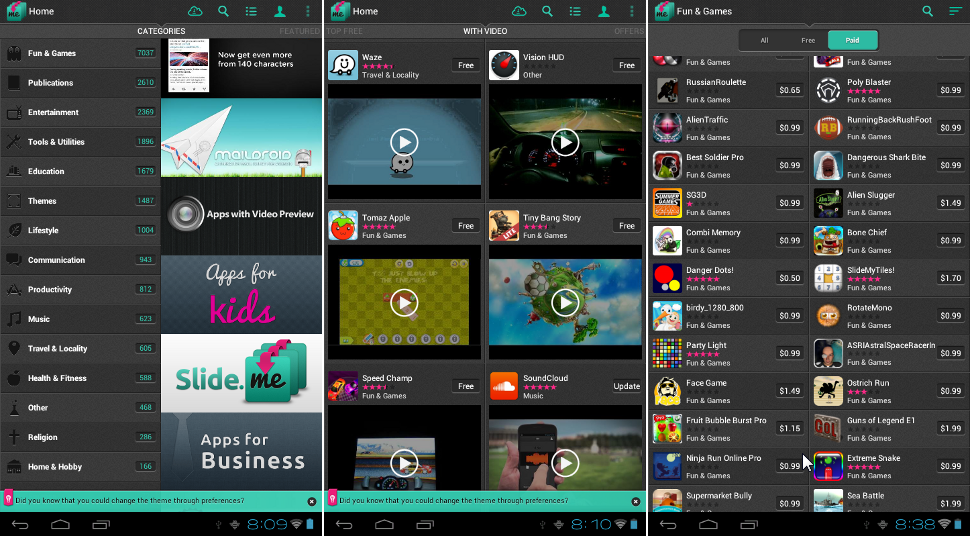The height and width of the screenshot is (536, 970).
Task: Switch to the Featured tab
Action: tap(299, 31)
